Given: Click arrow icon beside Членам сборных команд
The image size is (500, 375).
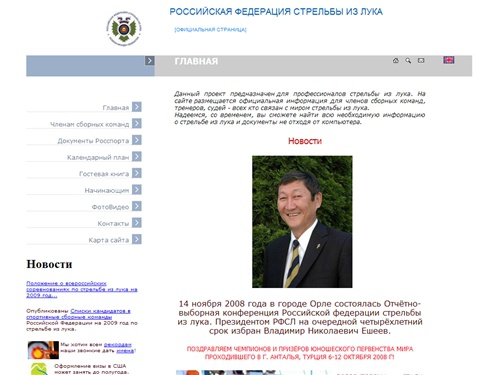Looking at the screenshot, I should (x=137, y=123).
